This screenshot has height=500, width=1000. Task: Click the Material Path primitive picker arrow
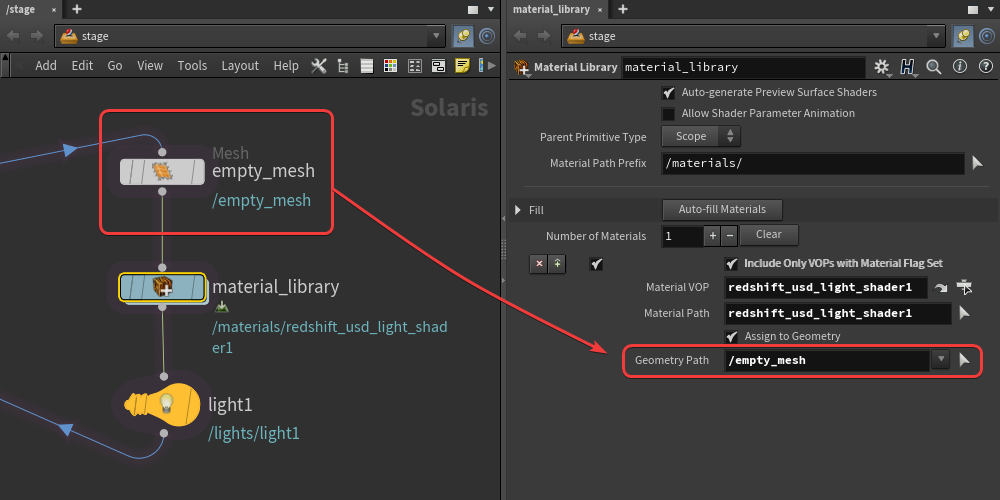(x=964, y=313)
